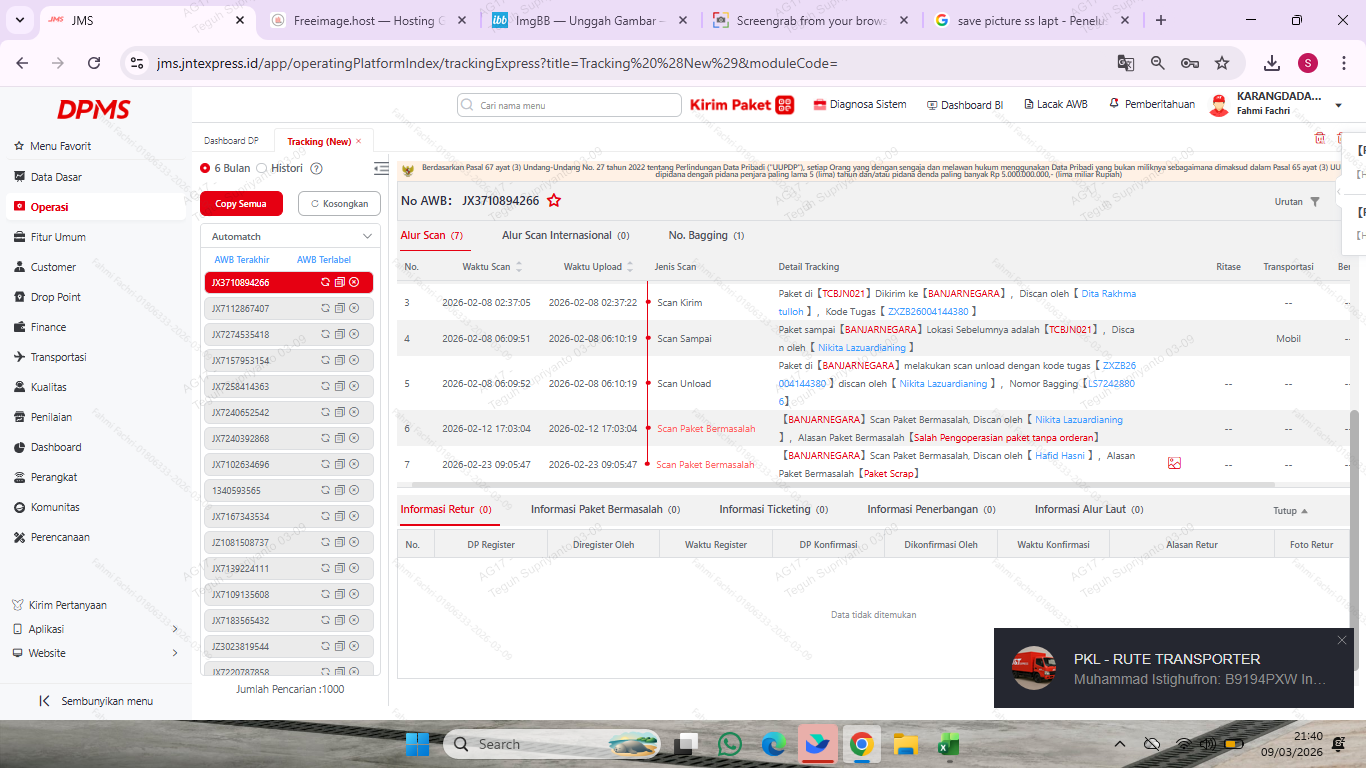1366x768 pixels.
Task: Open task code link ZXZB26004144380 in row 3
Action: (928, 312)
